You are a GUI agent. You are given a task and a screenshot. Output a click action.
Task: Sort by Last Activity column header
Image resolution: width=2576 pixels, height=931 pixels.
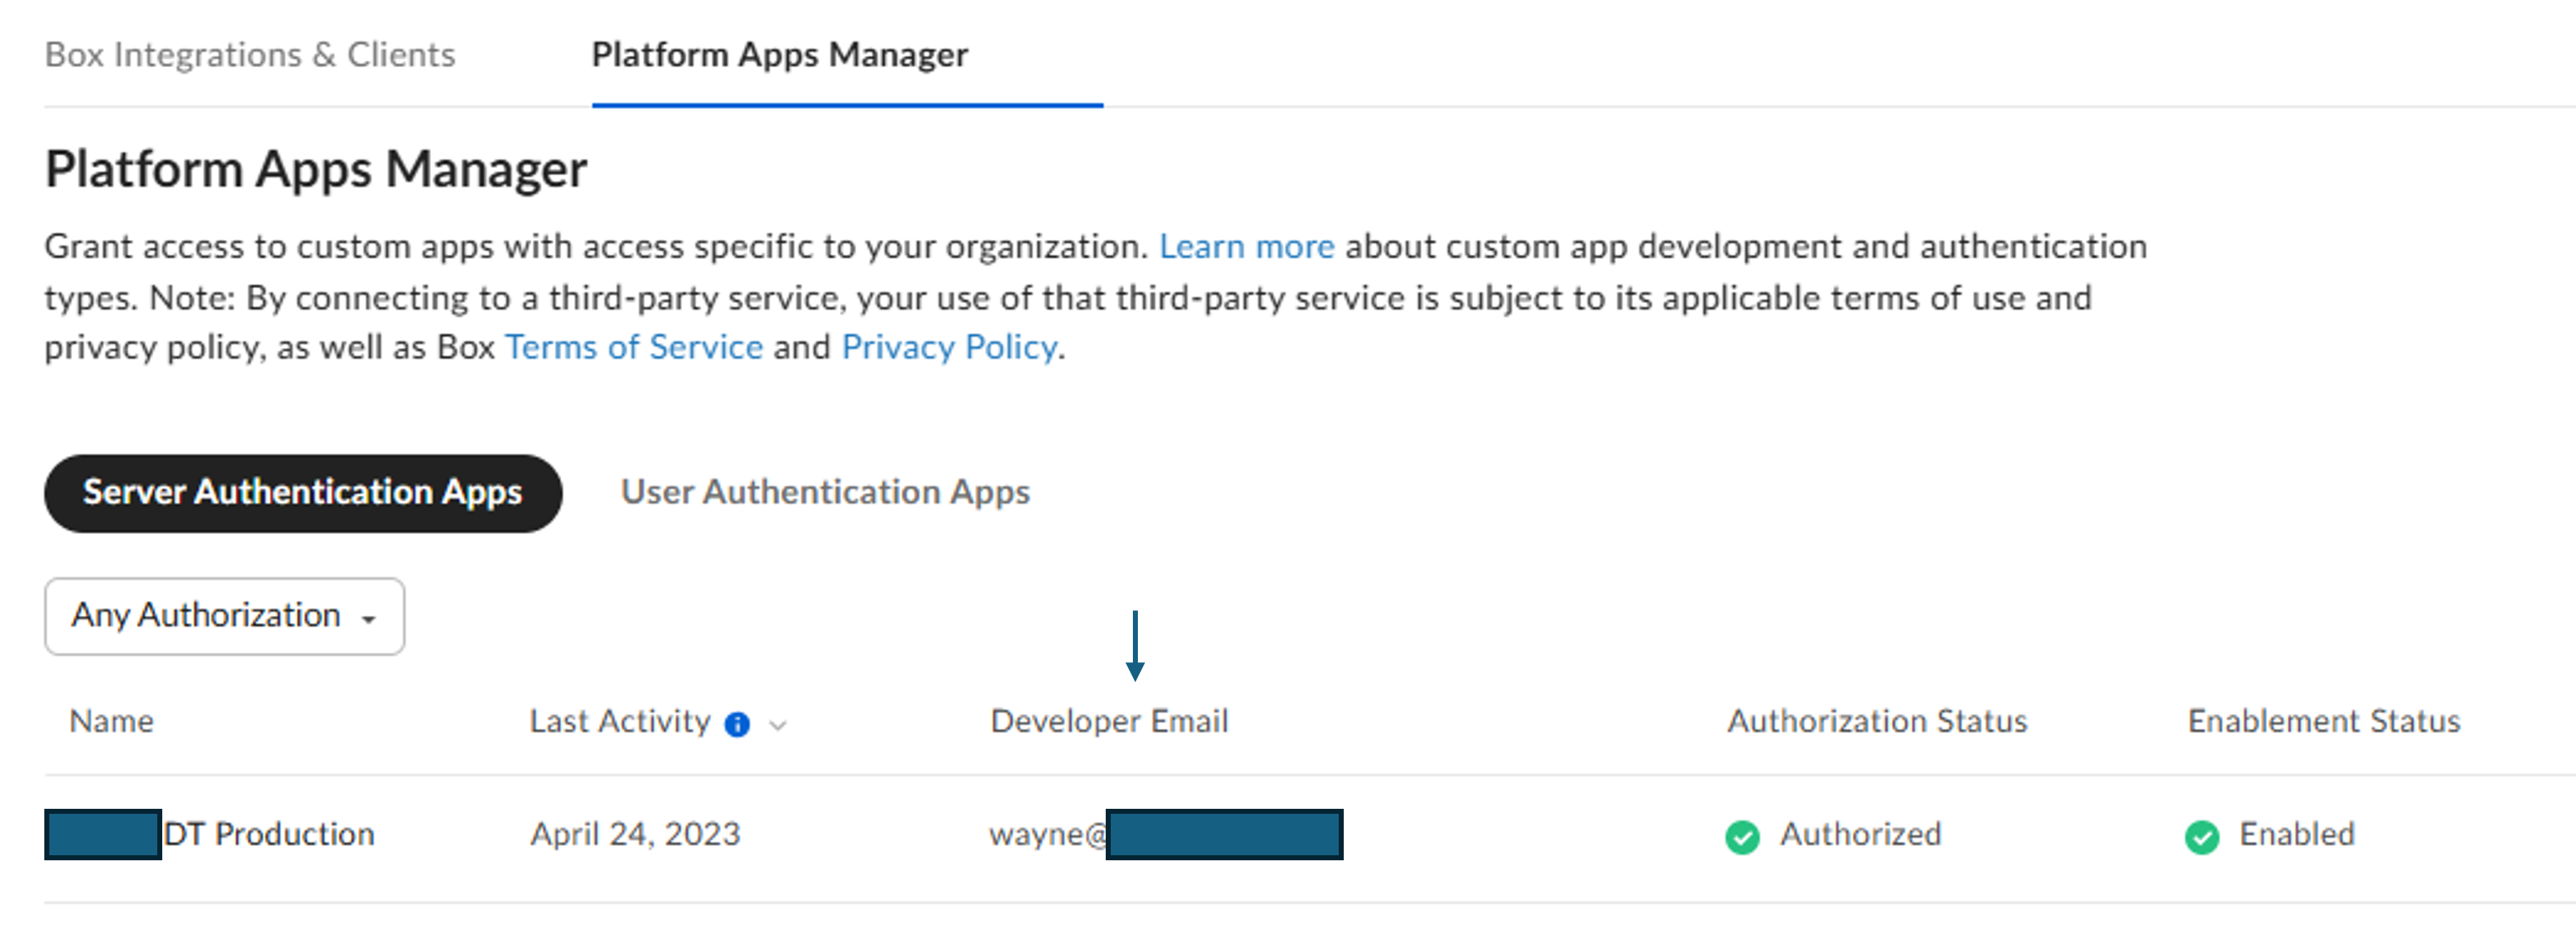click(x=619, y=721)
